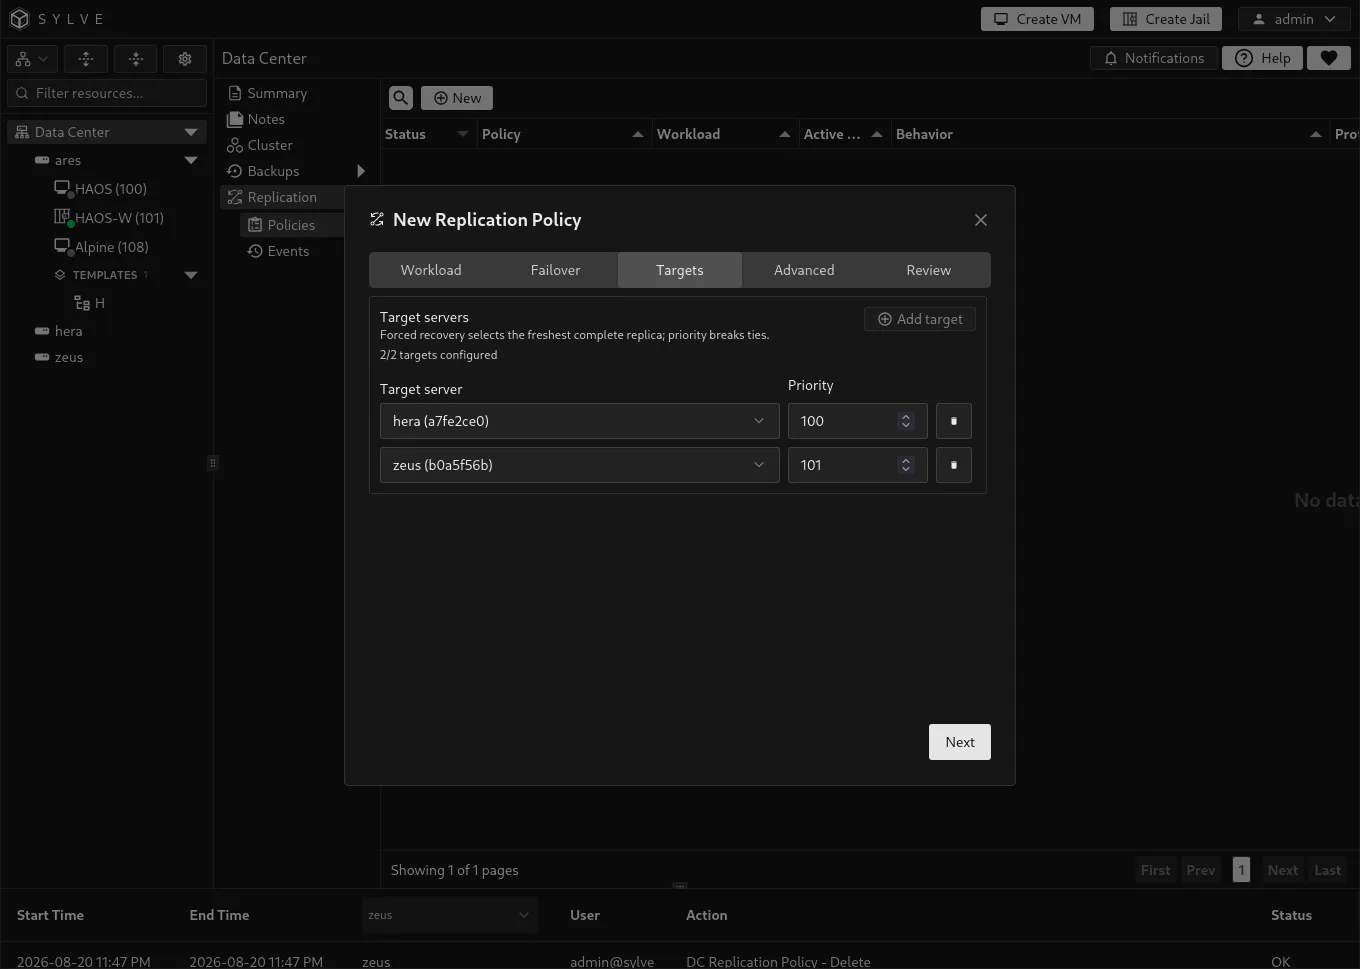Open the Summary page
1360x969 pixels.
[x=267, y=93]
